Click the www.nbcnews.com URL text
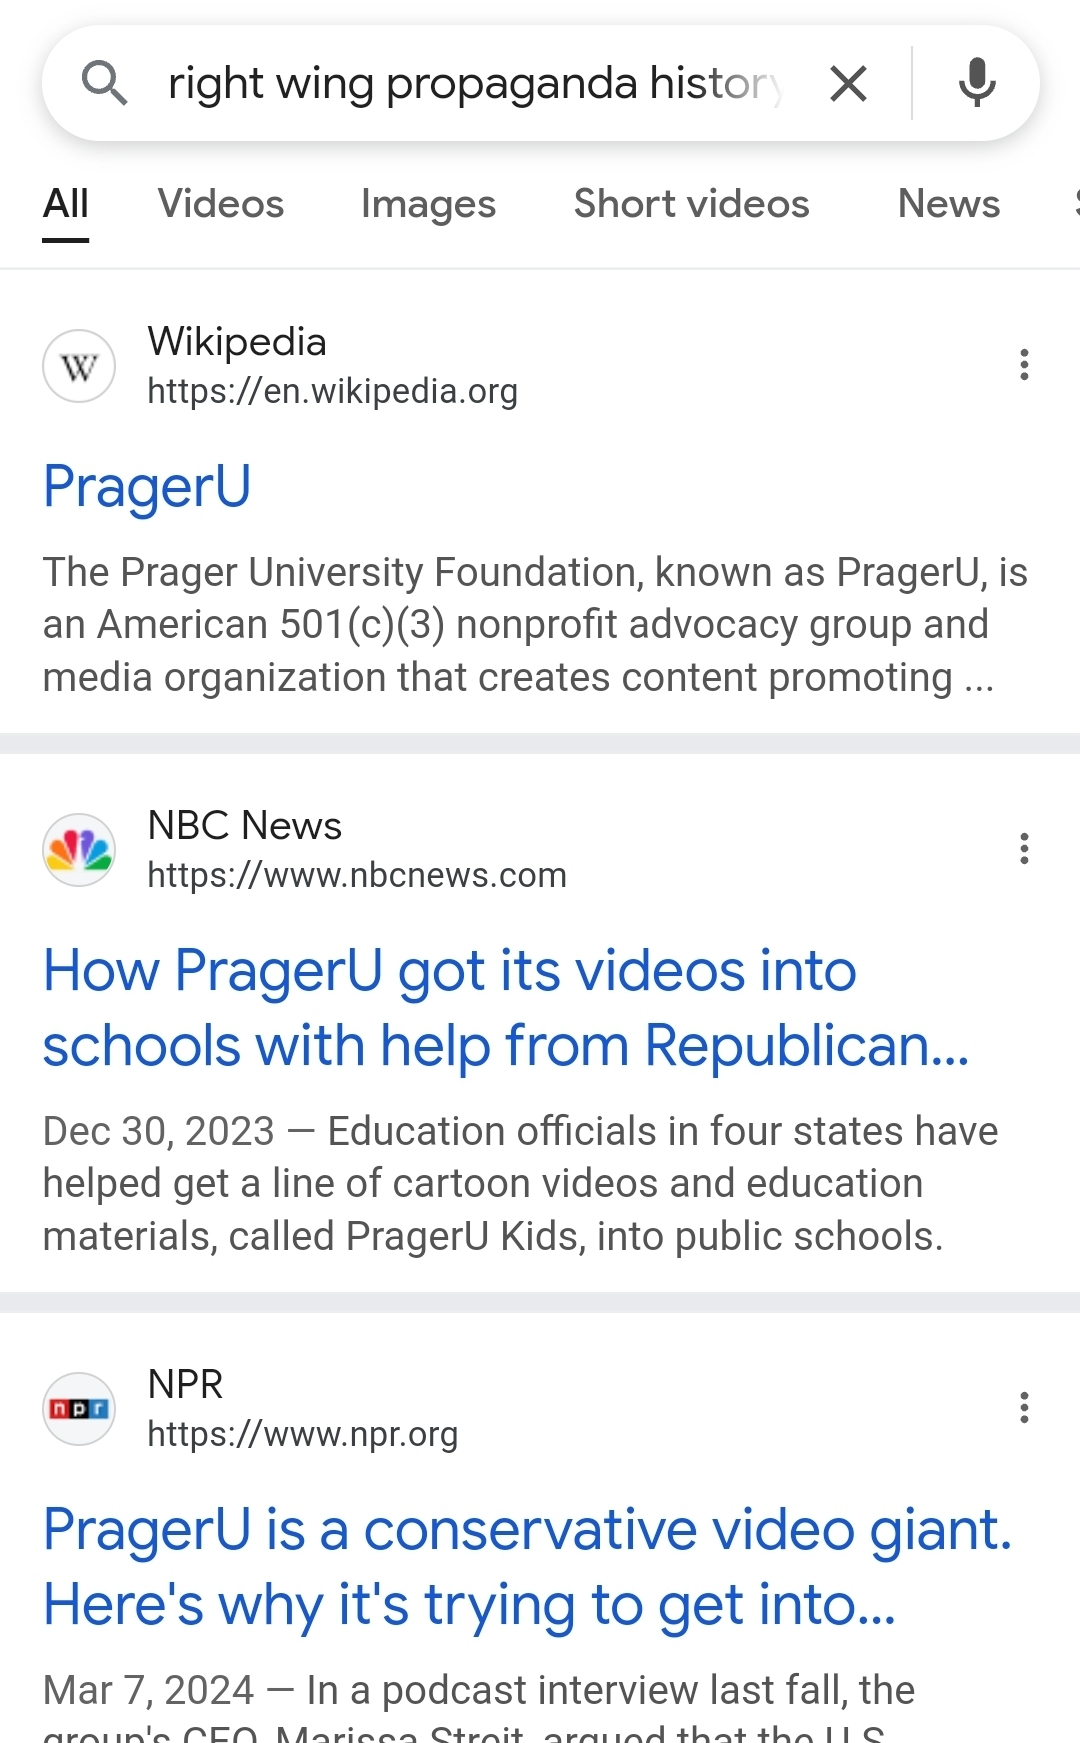Viewport: 1080px width, 1743px height. [x=356, y=875]
